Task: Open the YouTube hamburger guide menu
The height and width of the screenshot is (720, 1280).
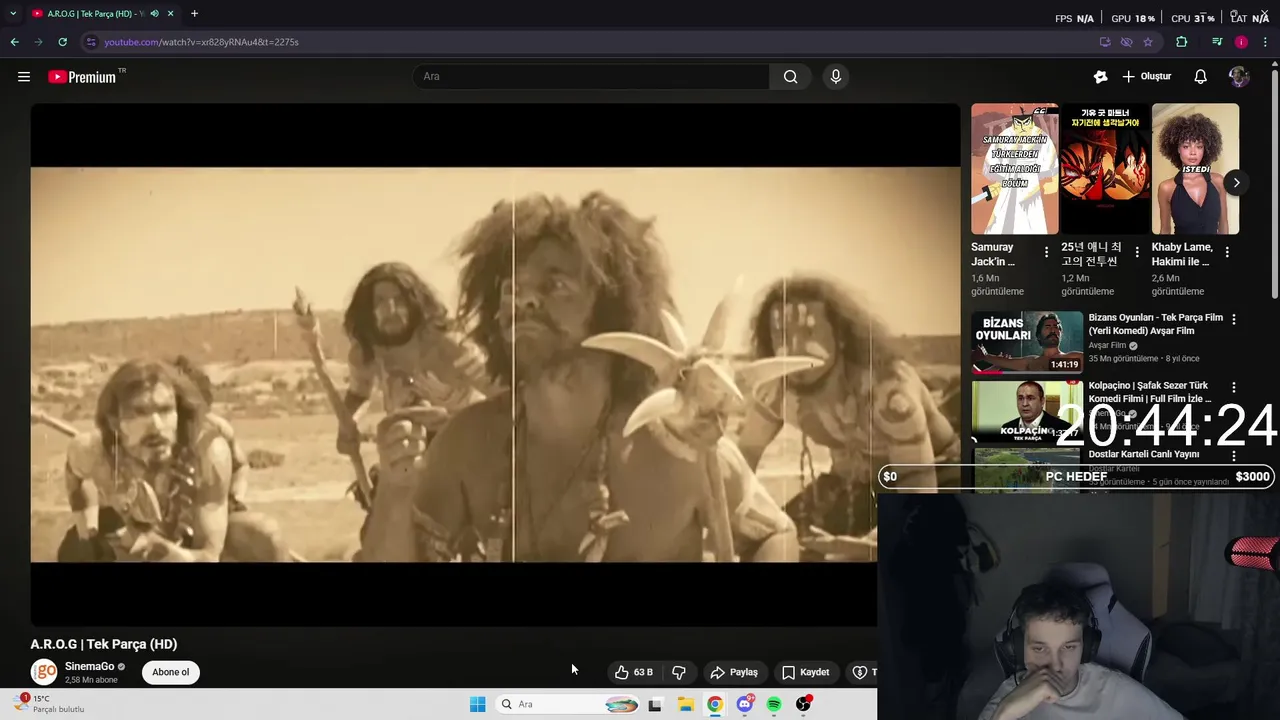Action: pyautogui.click(x=24, y=76)
